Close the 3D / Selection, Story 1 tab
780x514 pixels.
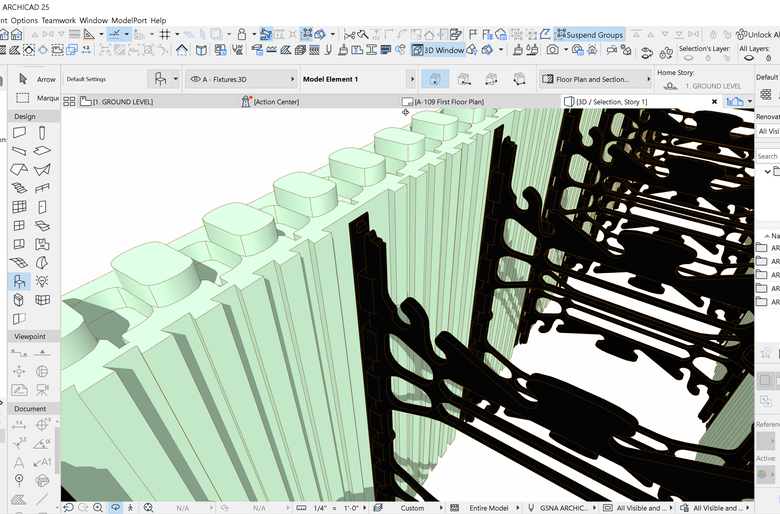[713, 101]
